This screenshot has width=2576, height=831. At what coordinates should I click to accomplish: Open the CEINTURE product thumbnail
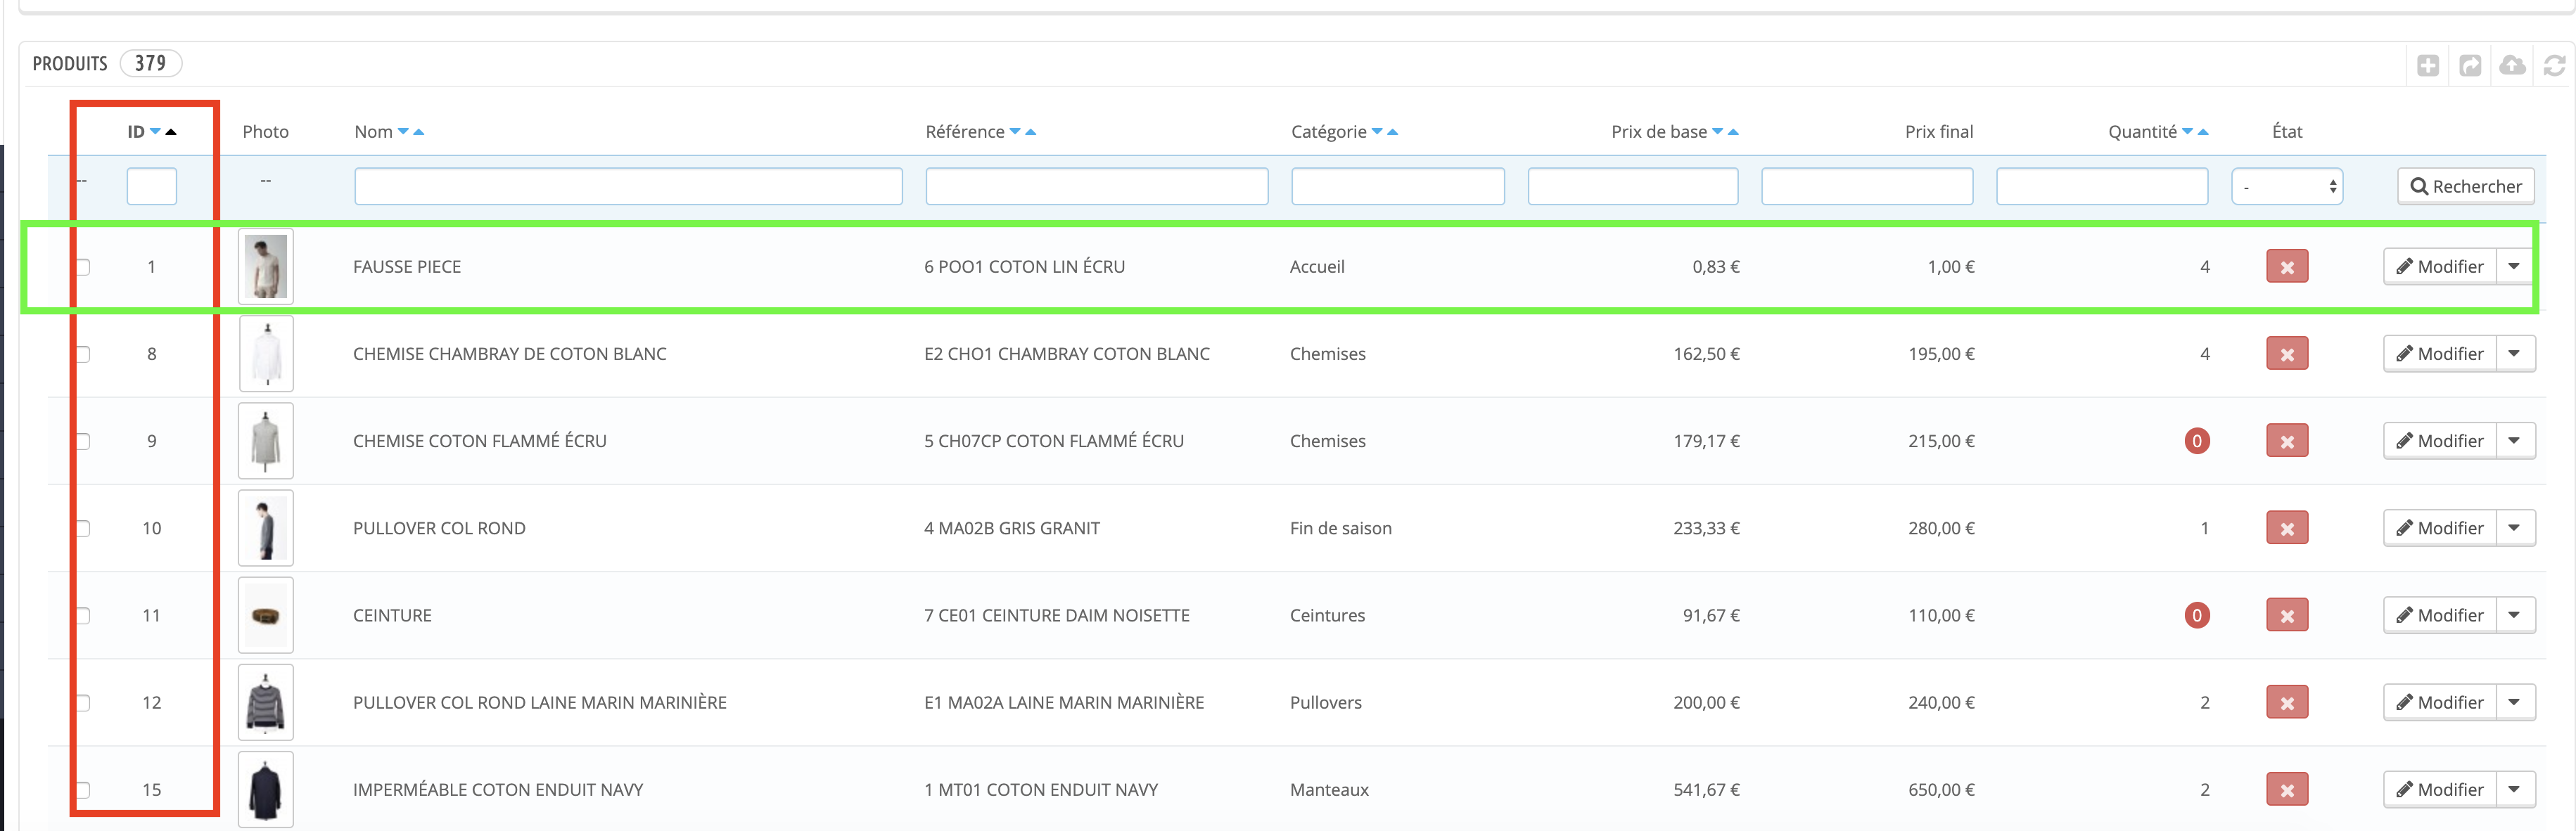click(266, 616)
